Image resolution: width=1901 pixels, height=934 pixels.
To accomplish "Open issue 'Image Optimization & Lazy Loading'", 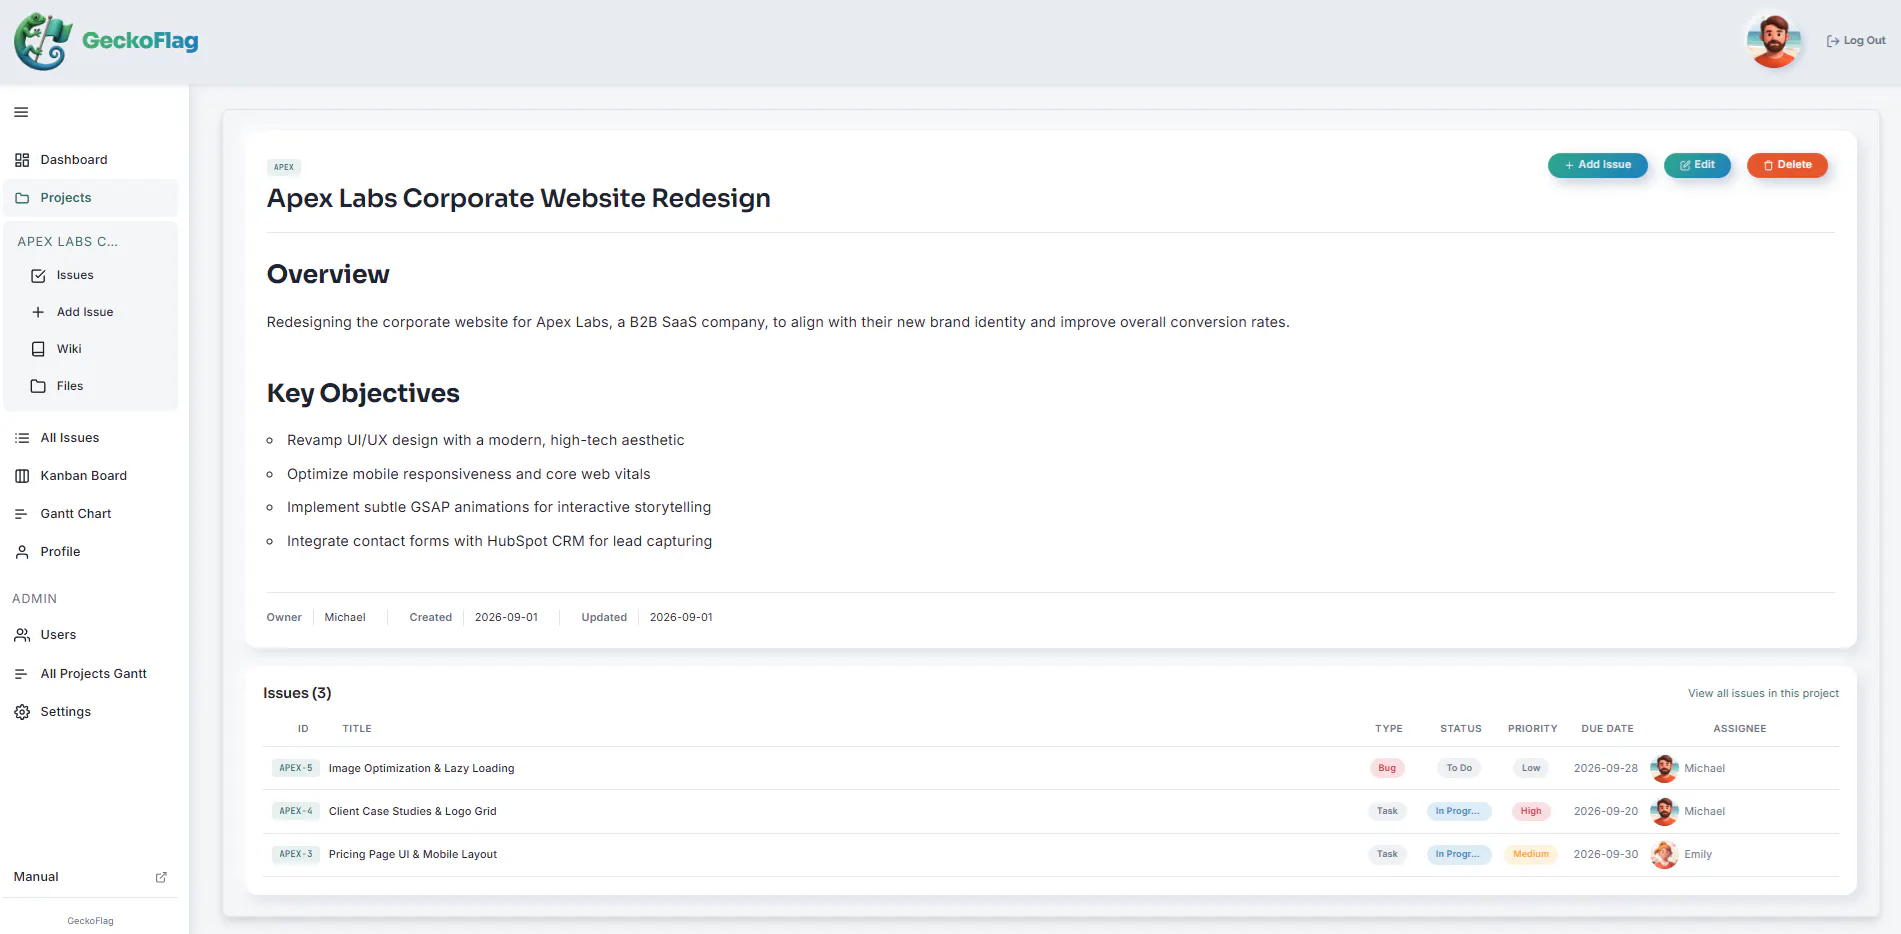I will tap(421, 768).
